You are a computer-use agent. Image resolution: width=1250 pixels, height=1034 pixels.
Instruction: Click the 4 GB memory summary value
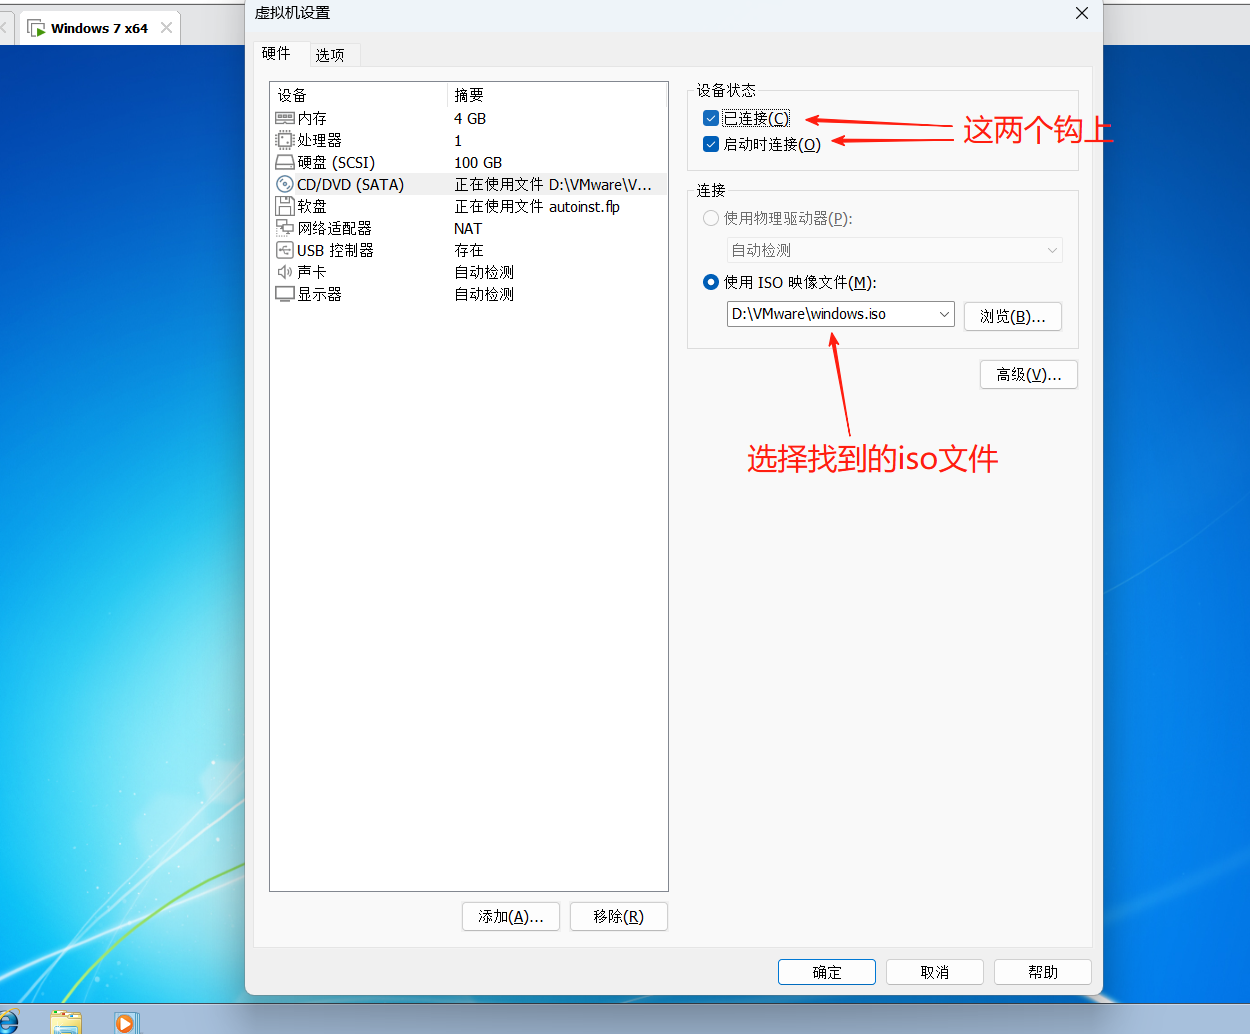point(470,118)
